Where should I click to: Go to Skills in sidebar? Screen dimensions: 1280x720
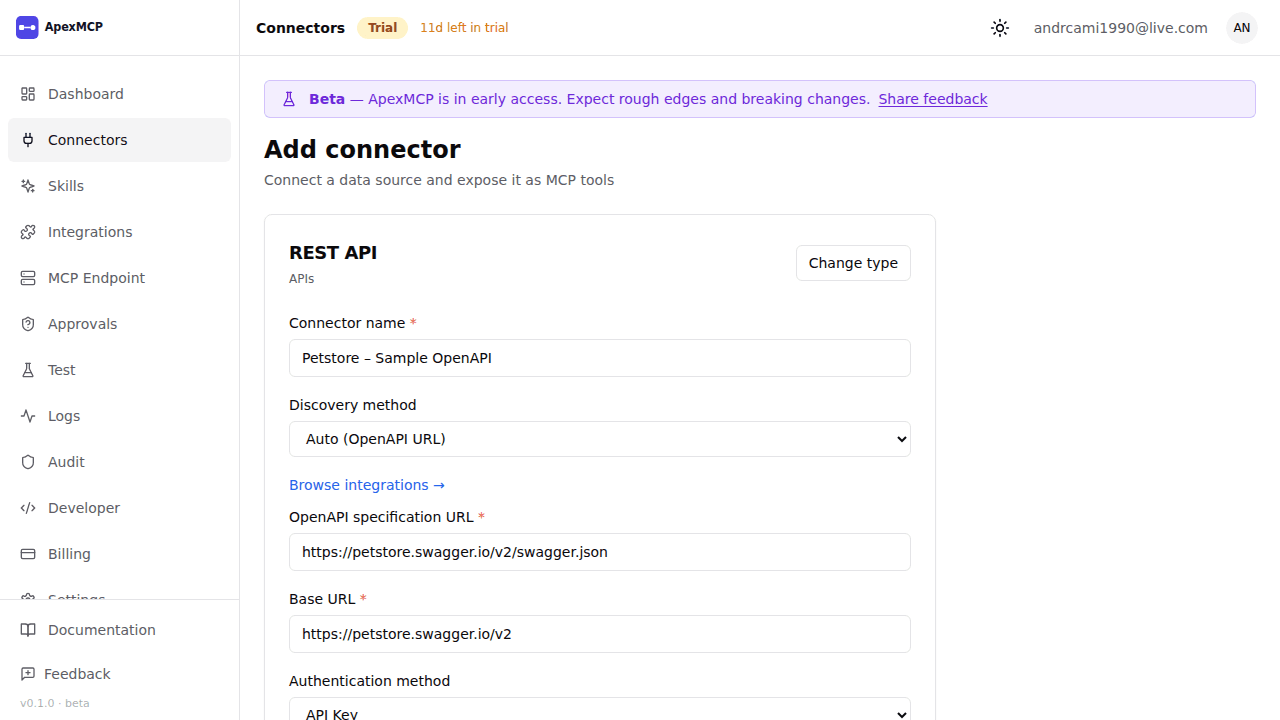119,186
